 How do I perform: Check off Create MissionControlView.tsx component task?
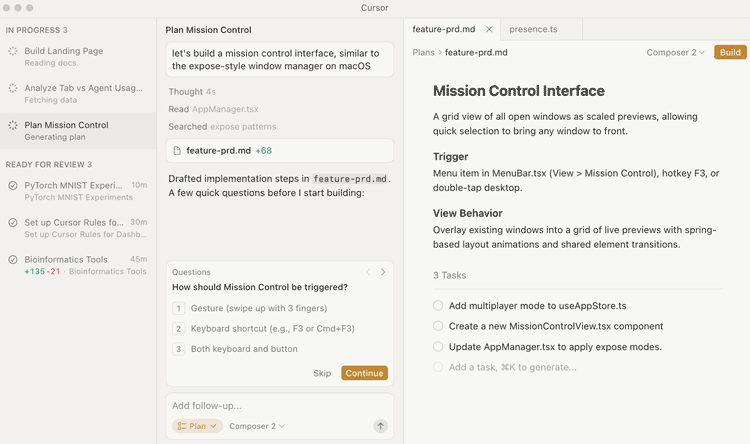pyautogui.click(x=438, y=326)
